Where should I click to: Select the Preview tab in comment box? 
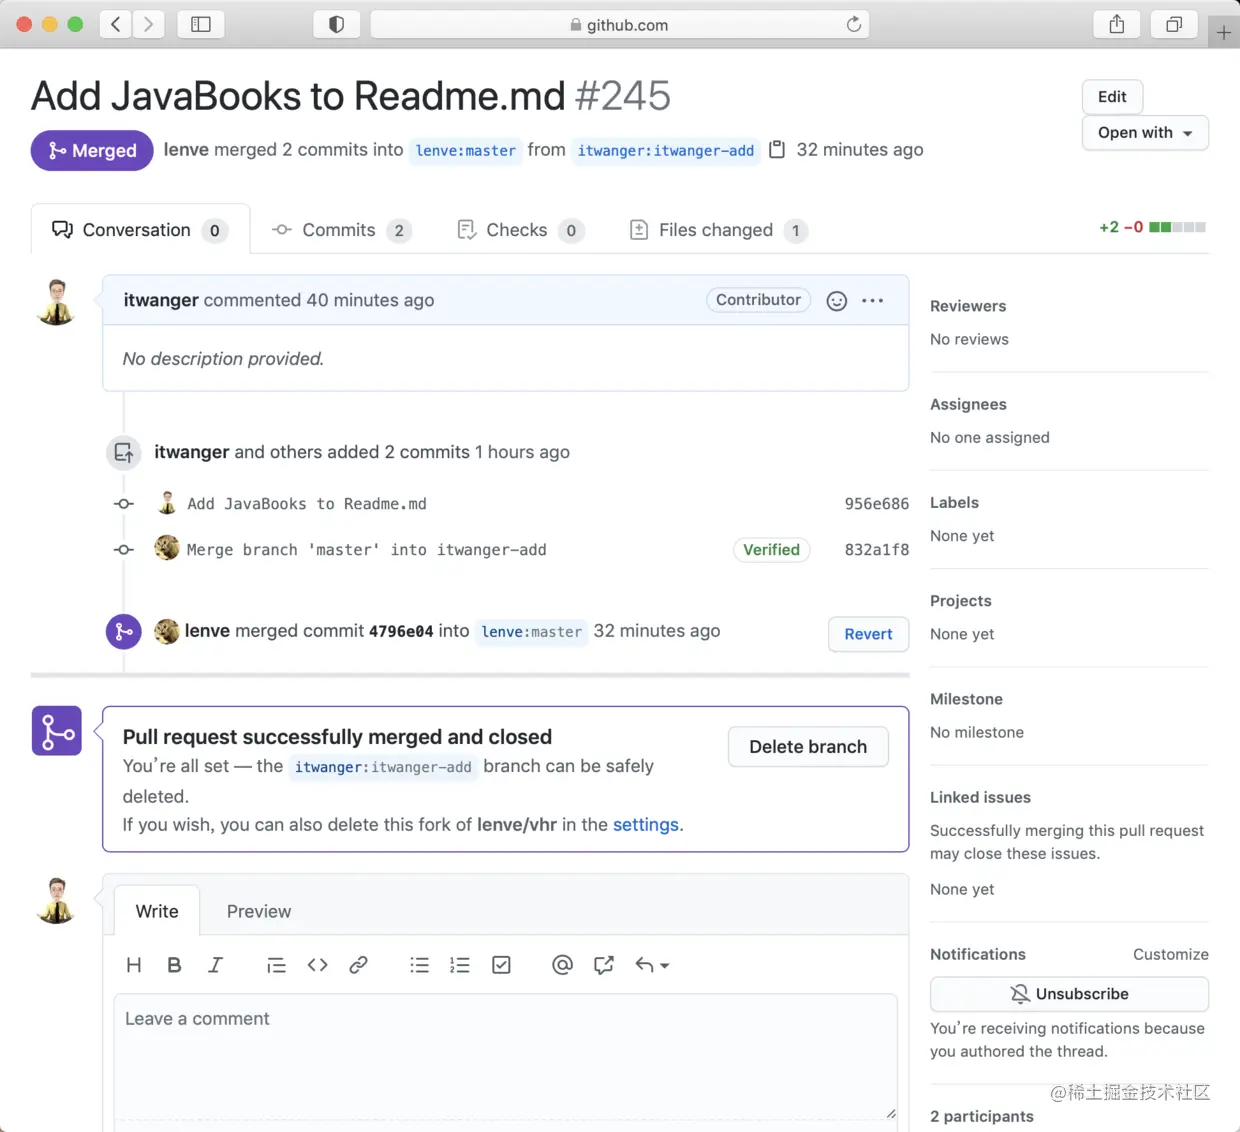tap(259, 911)
